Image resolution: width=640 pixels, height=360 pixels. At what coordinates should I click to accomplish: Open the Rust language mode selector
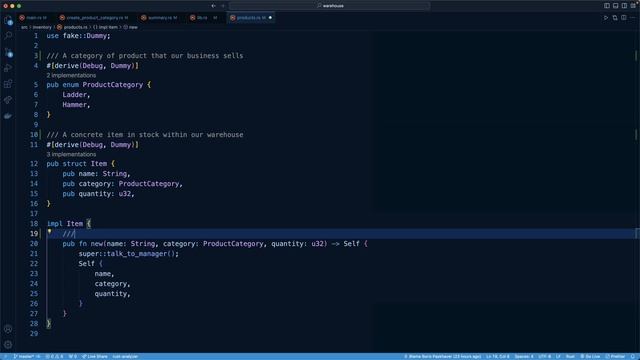click(570, 356)
